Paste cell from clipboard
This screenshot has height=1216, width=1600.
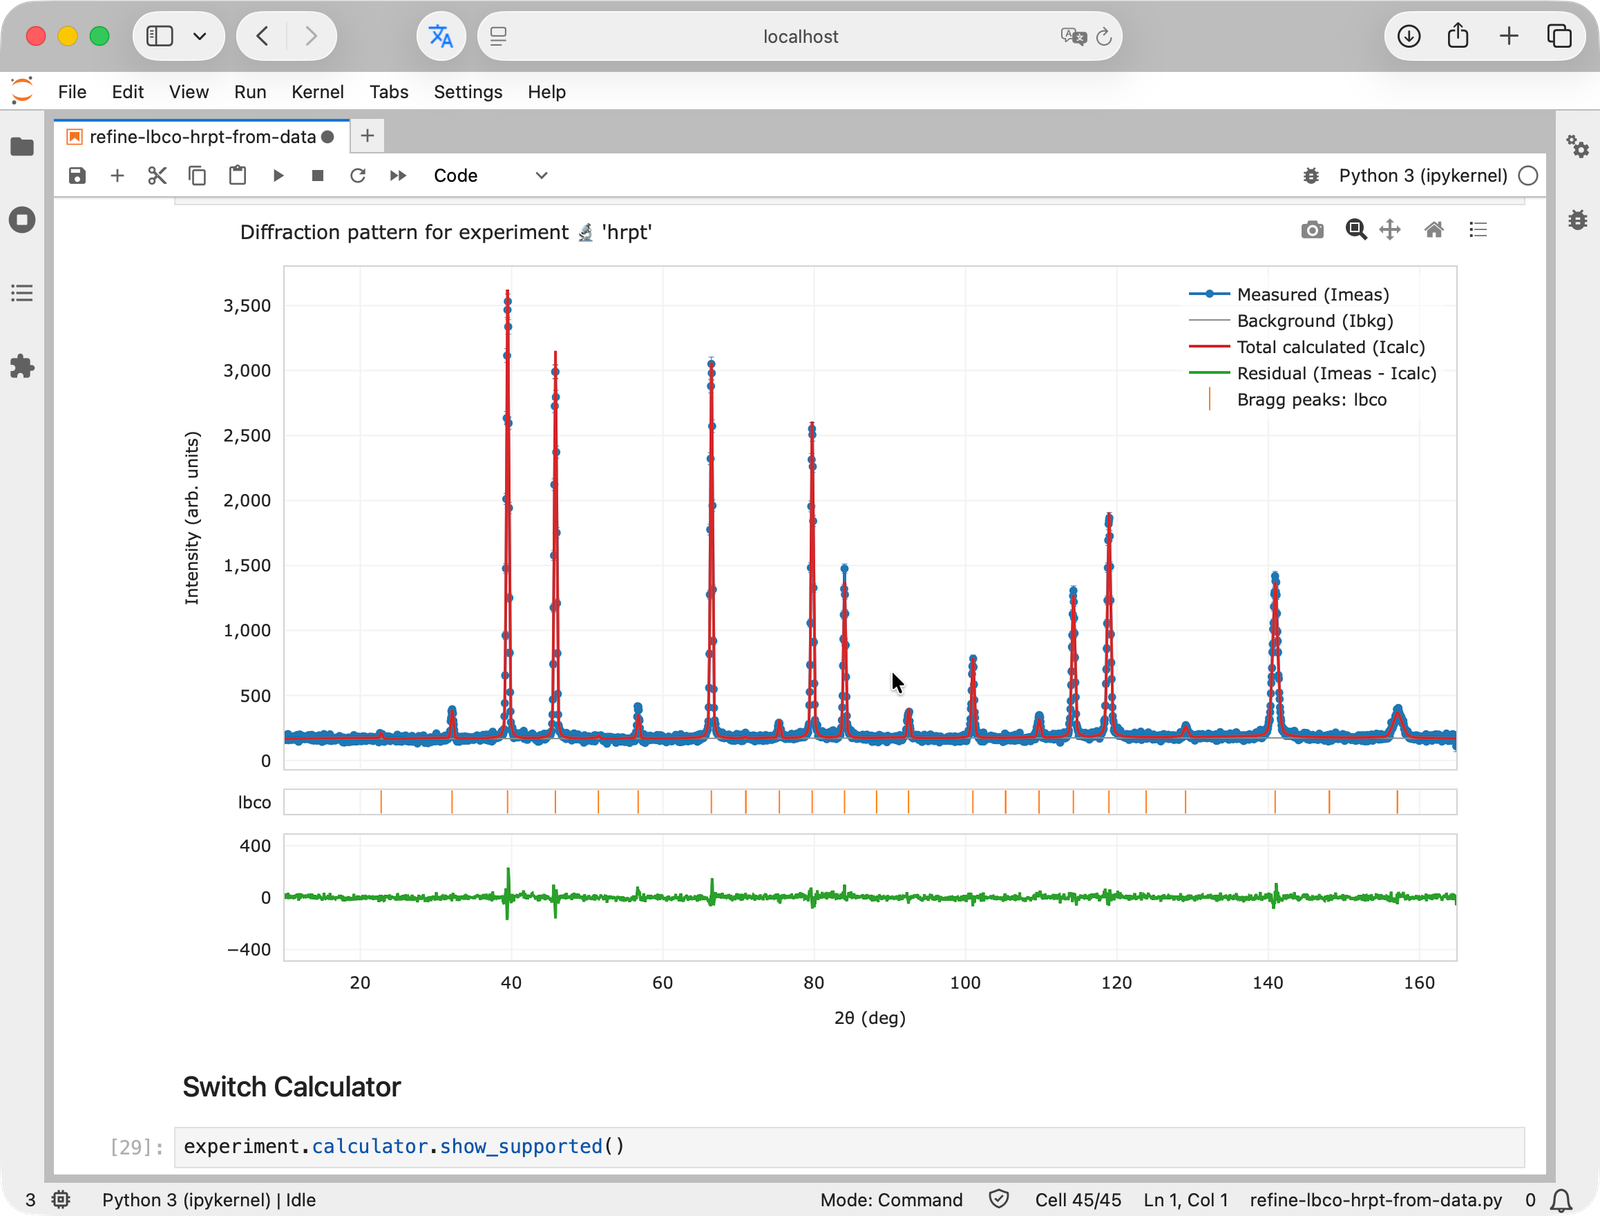click(237, 176)
